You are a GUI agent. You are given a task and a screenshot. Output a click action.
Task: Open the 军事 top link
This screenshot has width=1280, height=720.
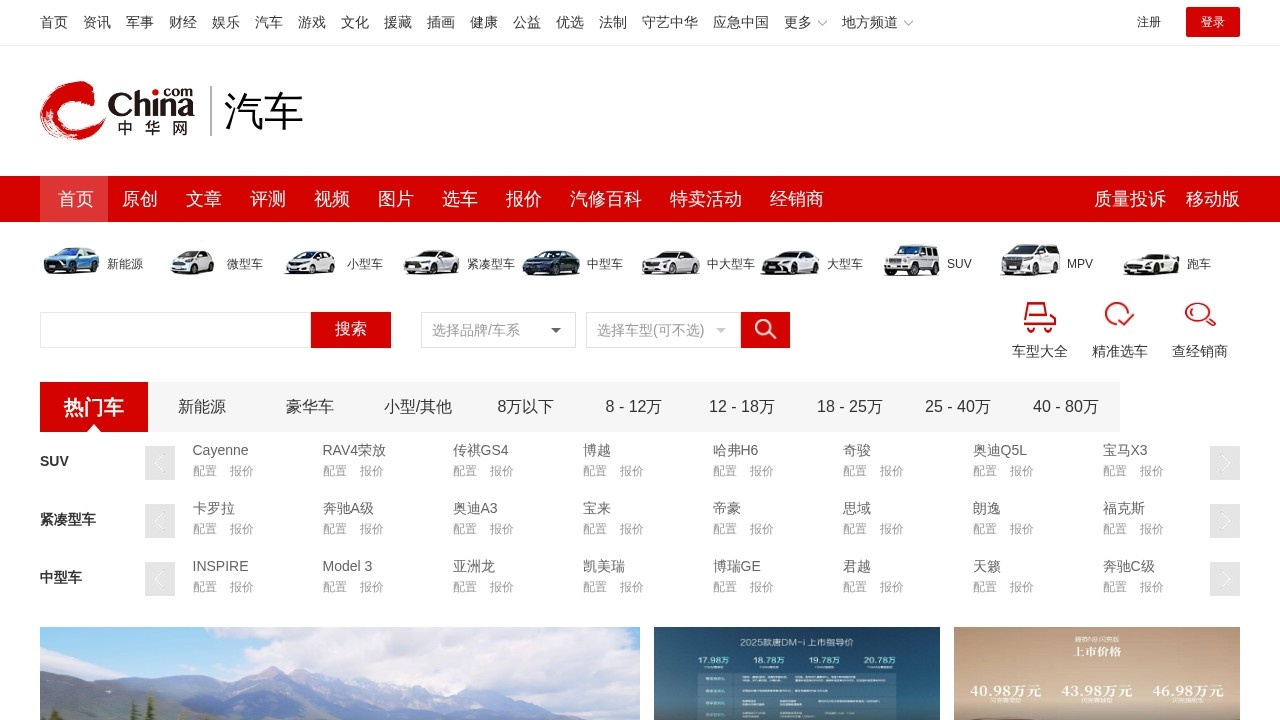[x=140, y=22]
